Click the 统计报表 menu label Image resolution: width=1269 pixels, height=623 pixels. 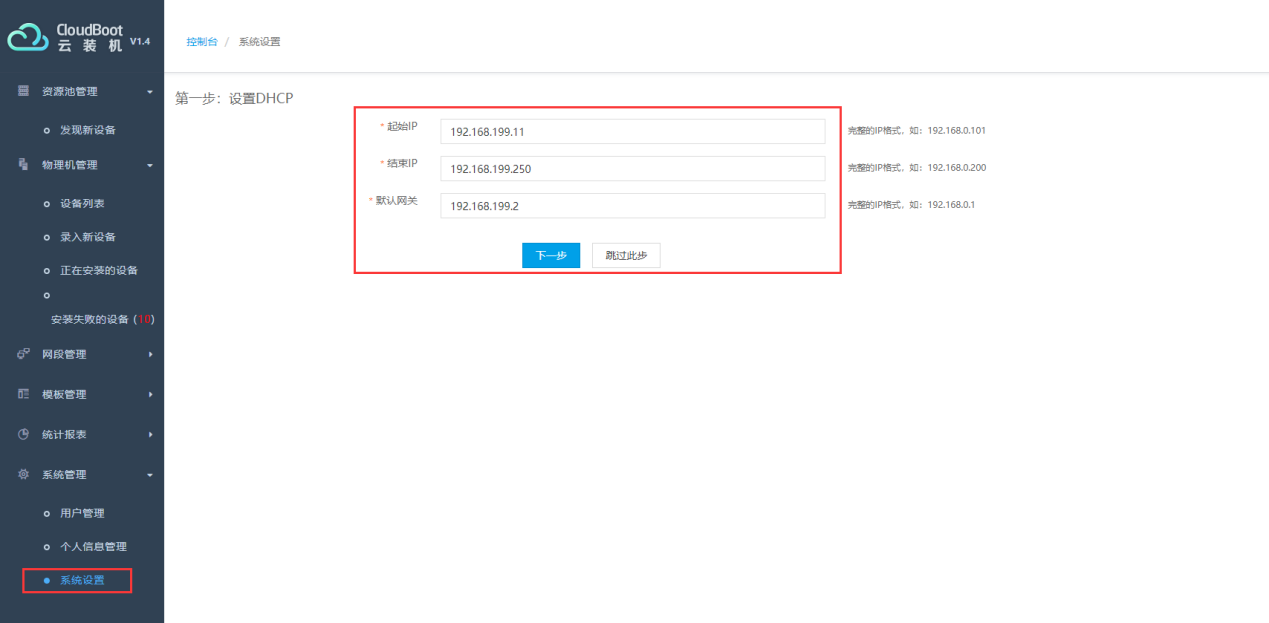(64, 434)
